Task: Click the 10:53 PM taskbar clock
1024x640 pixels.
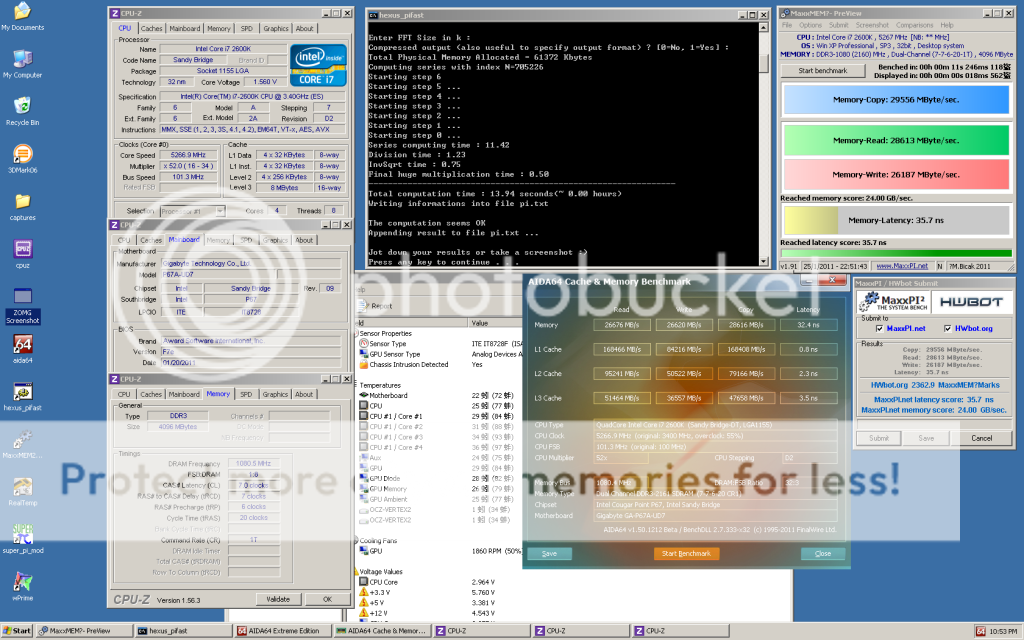Action: (1003, 632)
